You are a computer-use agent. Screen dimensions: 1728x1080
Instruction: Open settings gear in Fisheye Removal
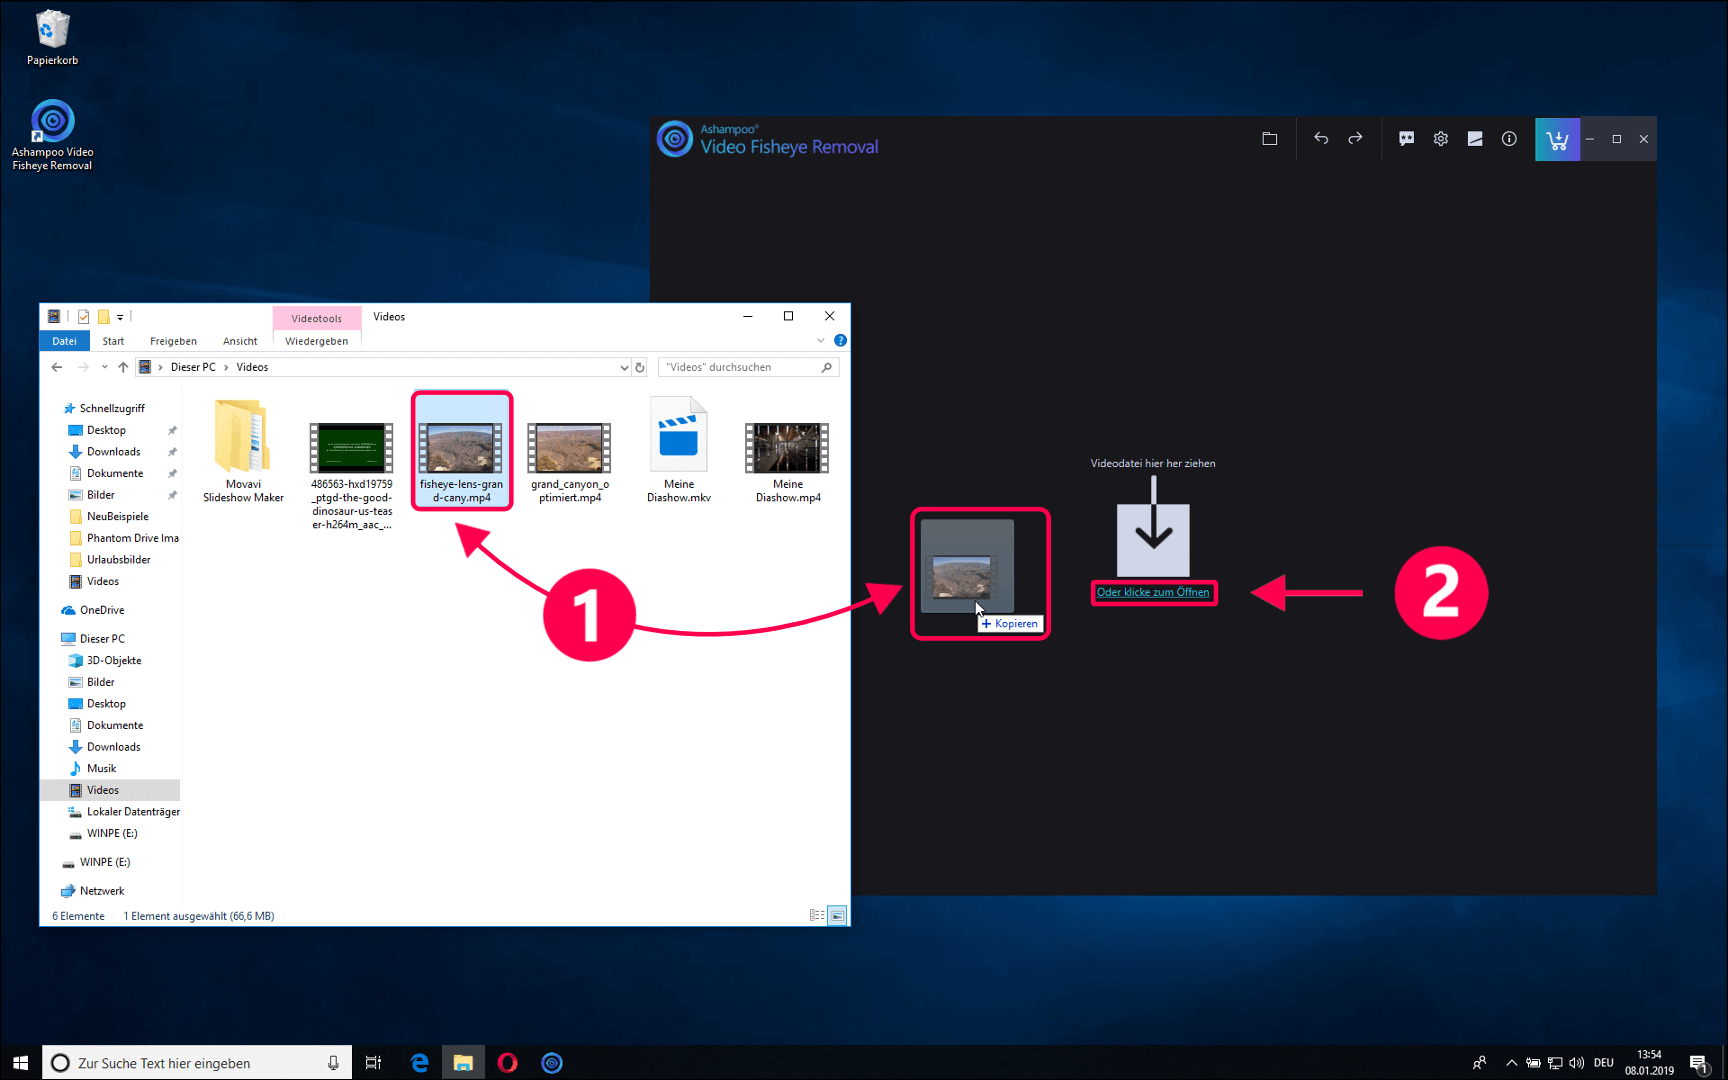click(1440, 139)
